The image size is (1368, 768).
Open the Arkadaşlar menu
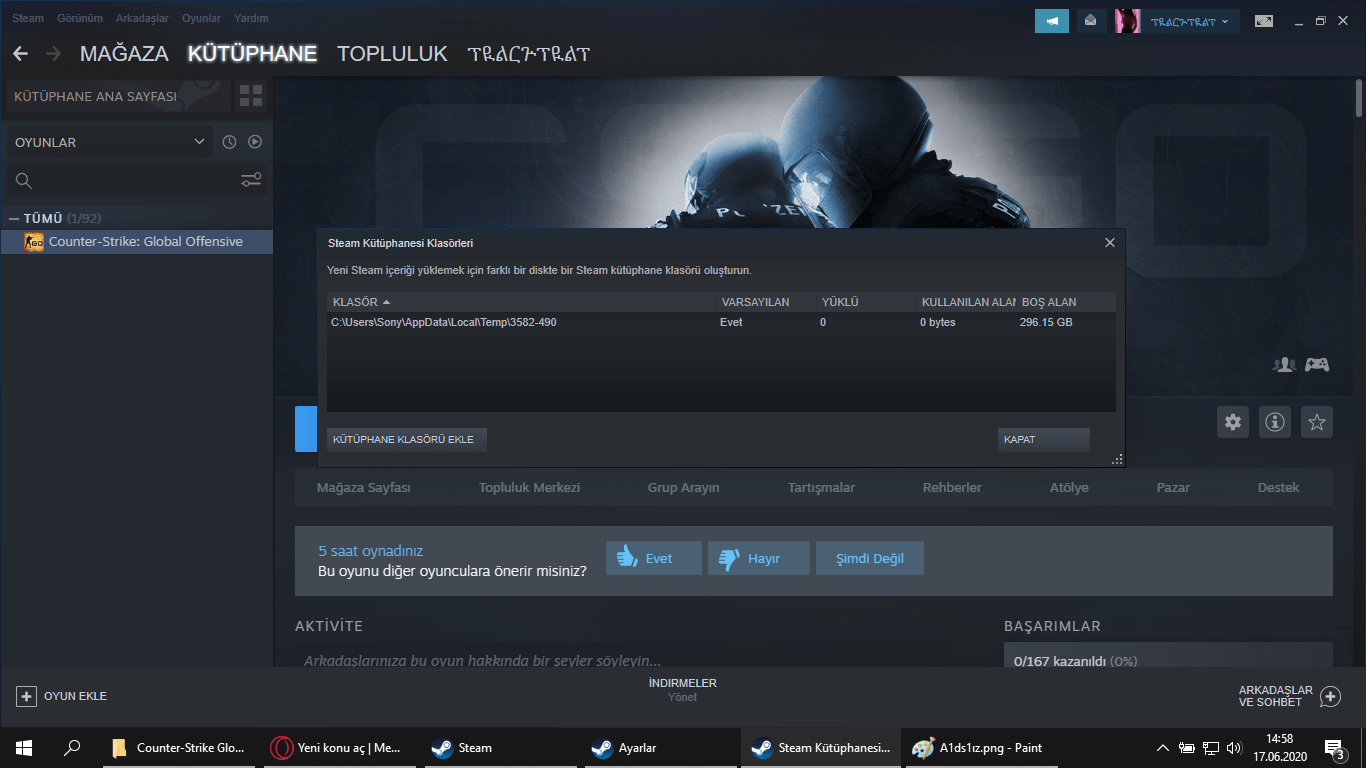tap(142, 18)
